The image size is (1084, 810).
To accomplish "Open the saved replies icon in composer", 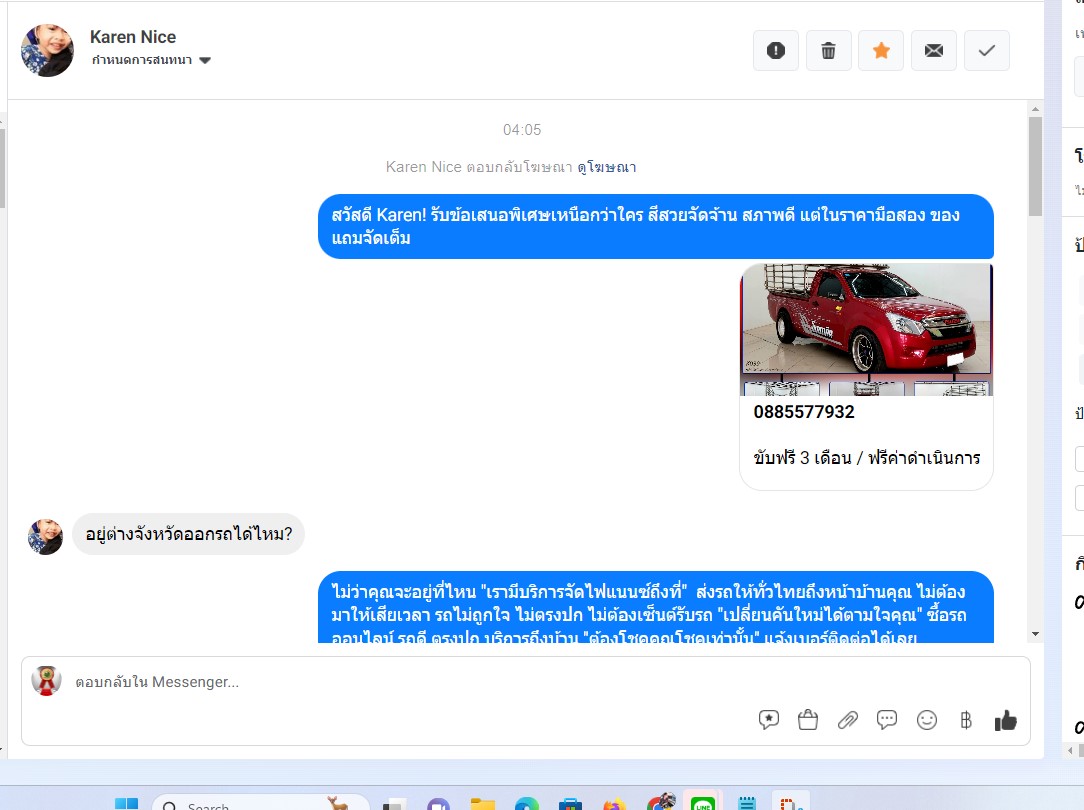I will tap(769, 720).
